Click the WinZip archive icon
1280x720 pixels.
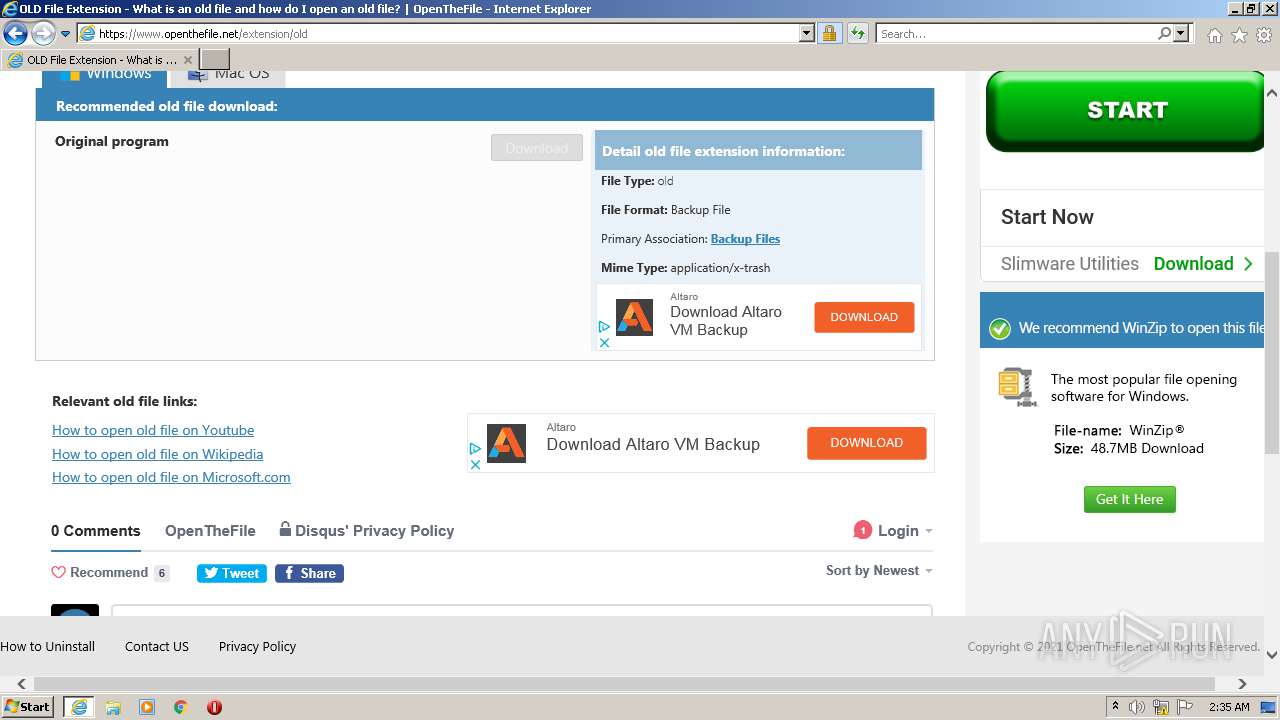[1017, 387]
